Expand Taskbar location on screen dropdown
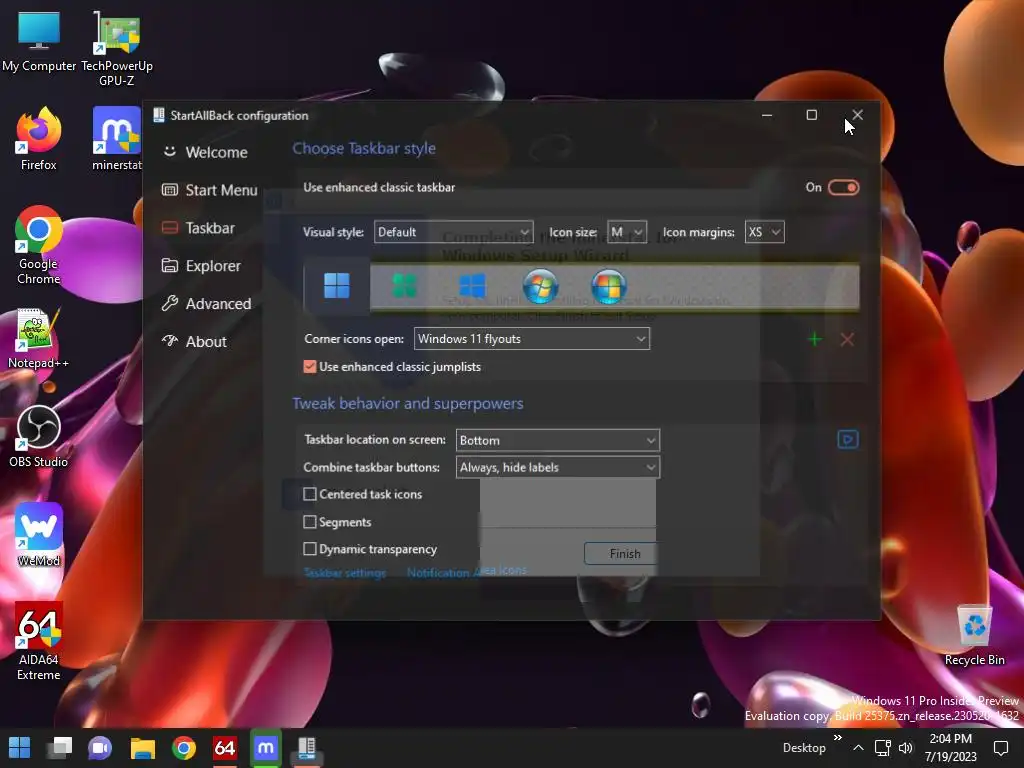This screenshot has width=1024, height=768. 558,440
